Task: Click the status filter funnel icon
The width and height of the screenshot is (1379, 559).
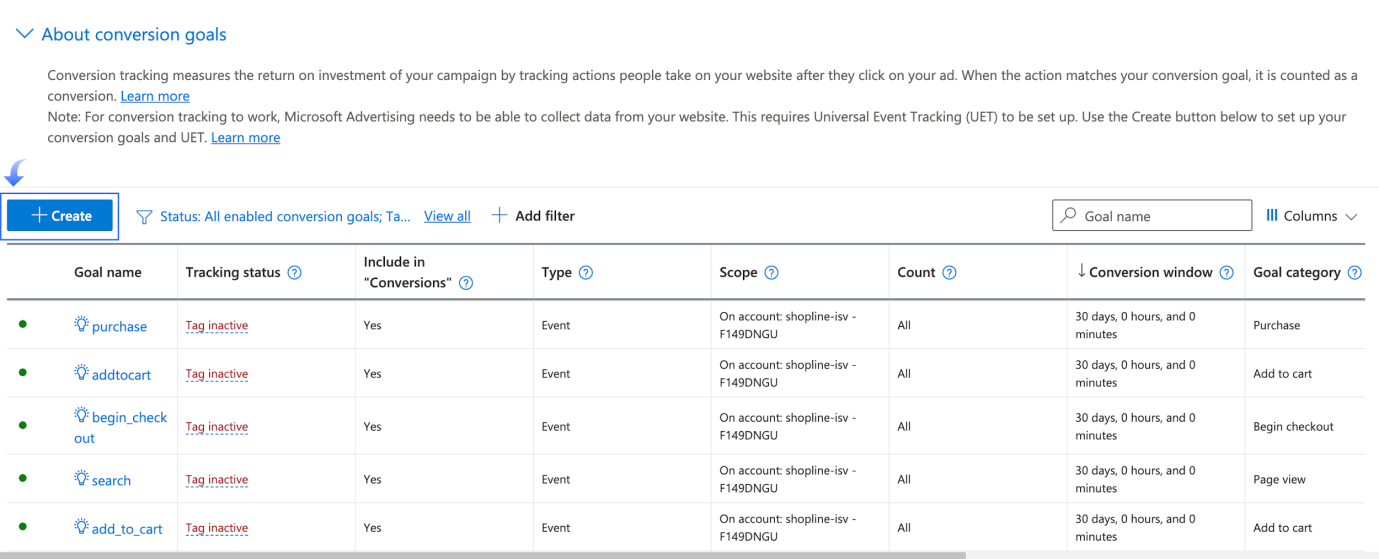Action: pos(144,217)
